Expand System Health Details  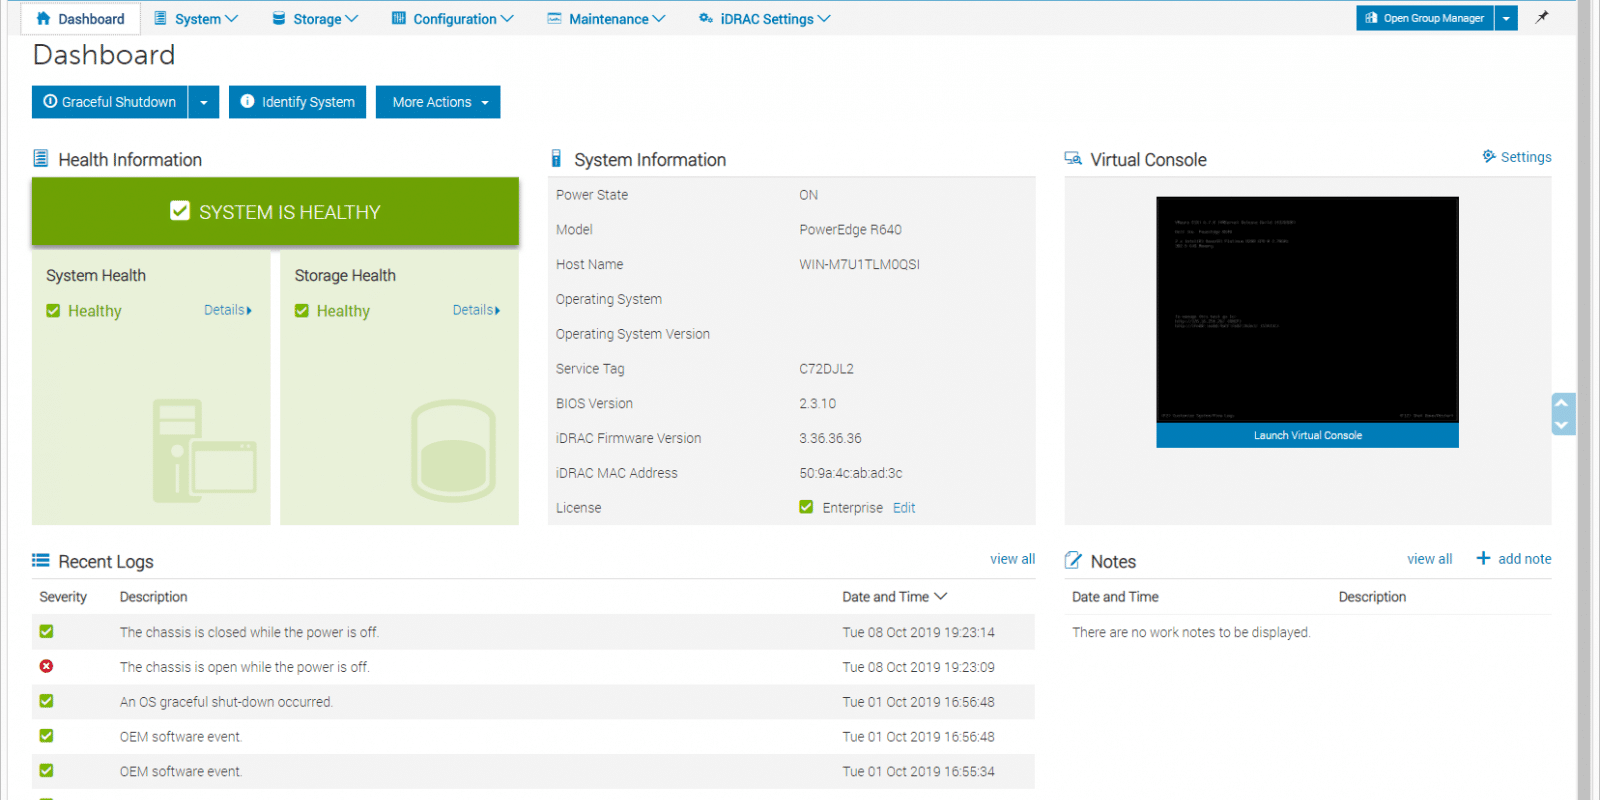point(228,310)
